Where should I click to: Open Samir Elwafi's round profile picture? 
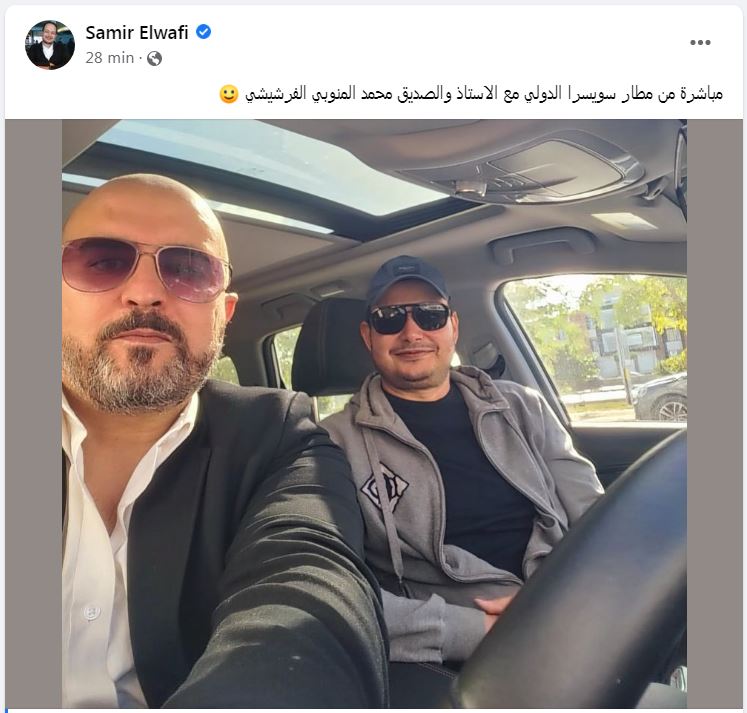50,45
